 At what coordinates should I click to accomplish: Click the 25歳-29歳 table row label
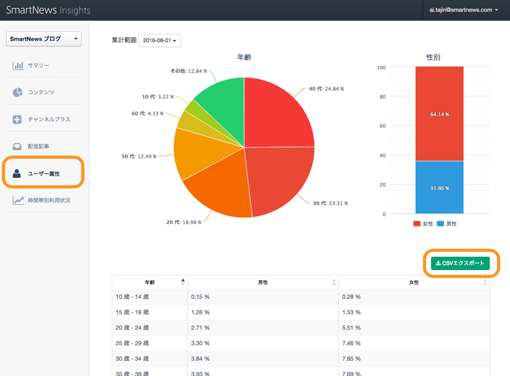[132, 343]
